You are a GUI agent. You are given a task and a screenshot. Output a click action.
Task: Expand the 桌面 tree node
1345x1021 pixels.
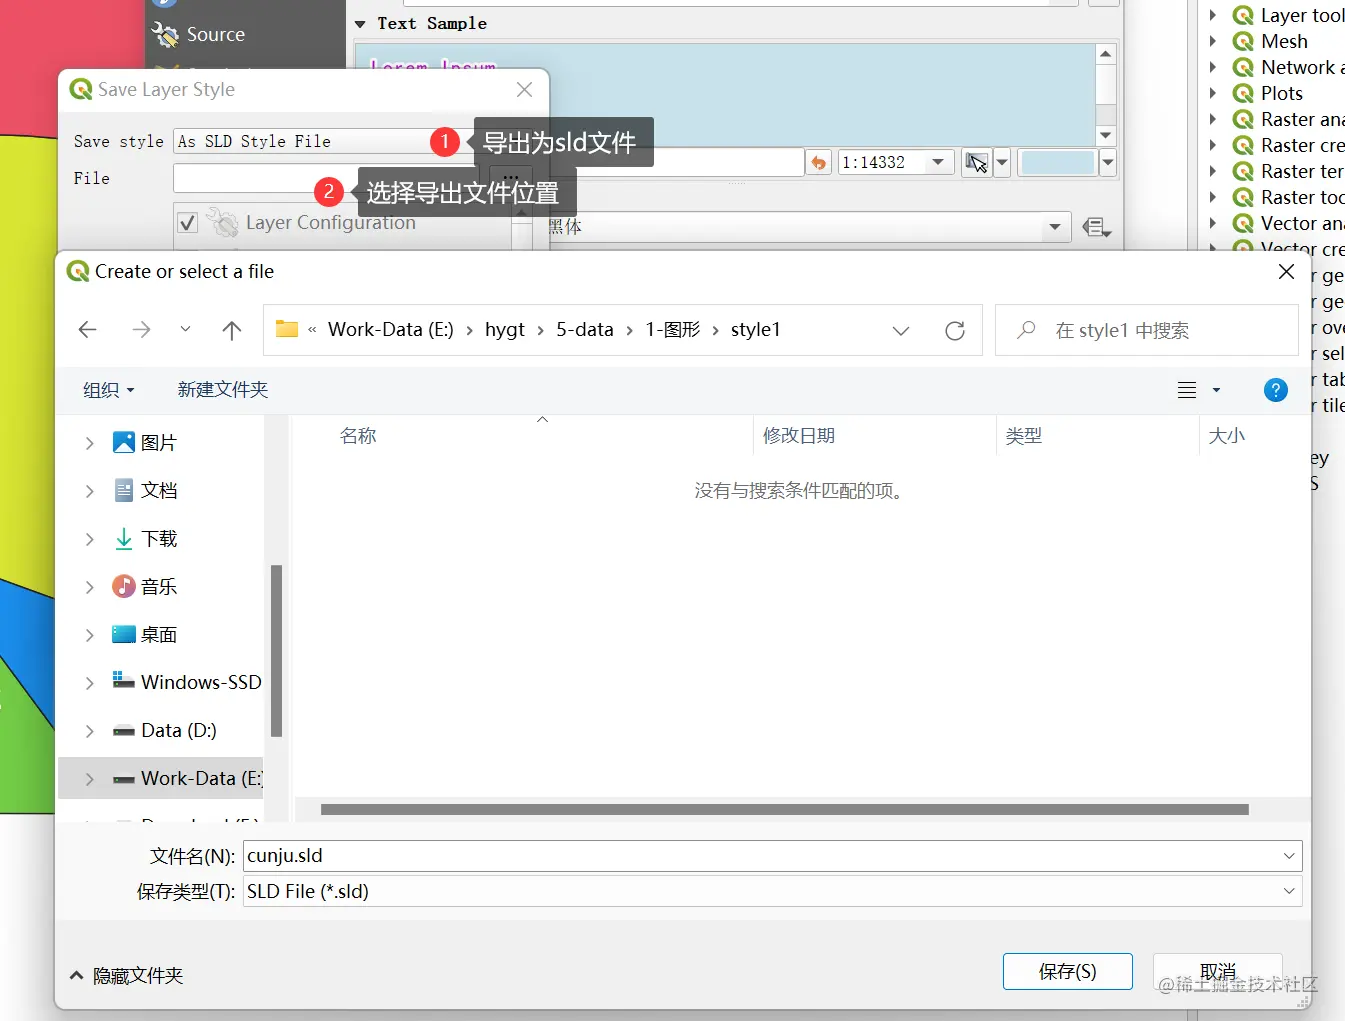pyautogui.click(x=89, y=635)
